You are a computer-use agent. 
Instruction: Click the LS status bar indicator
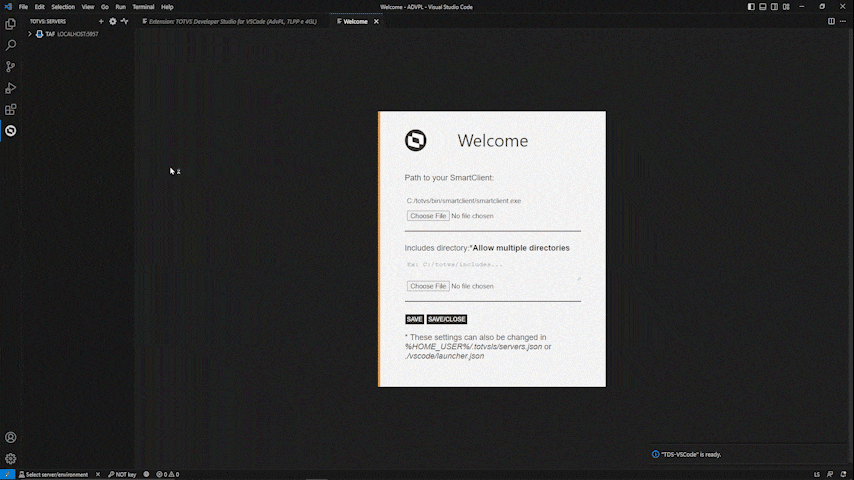point(816,475)
